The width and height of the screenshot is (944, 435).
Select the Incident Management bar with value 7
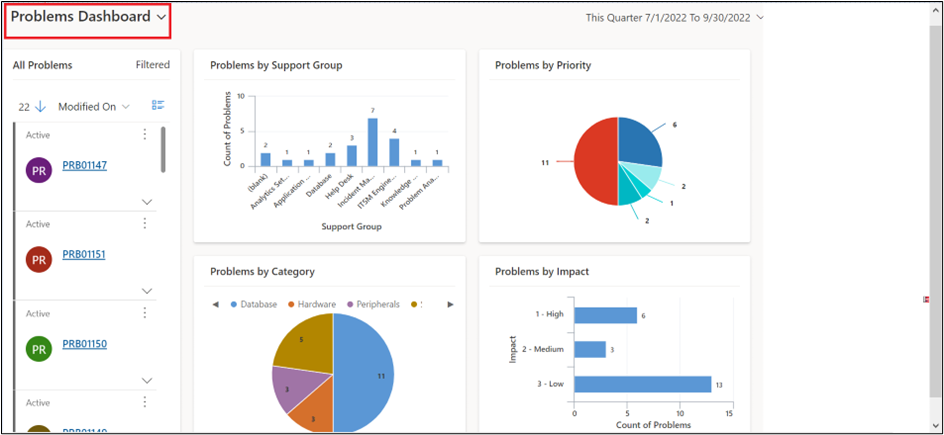[x=373, y=142]
